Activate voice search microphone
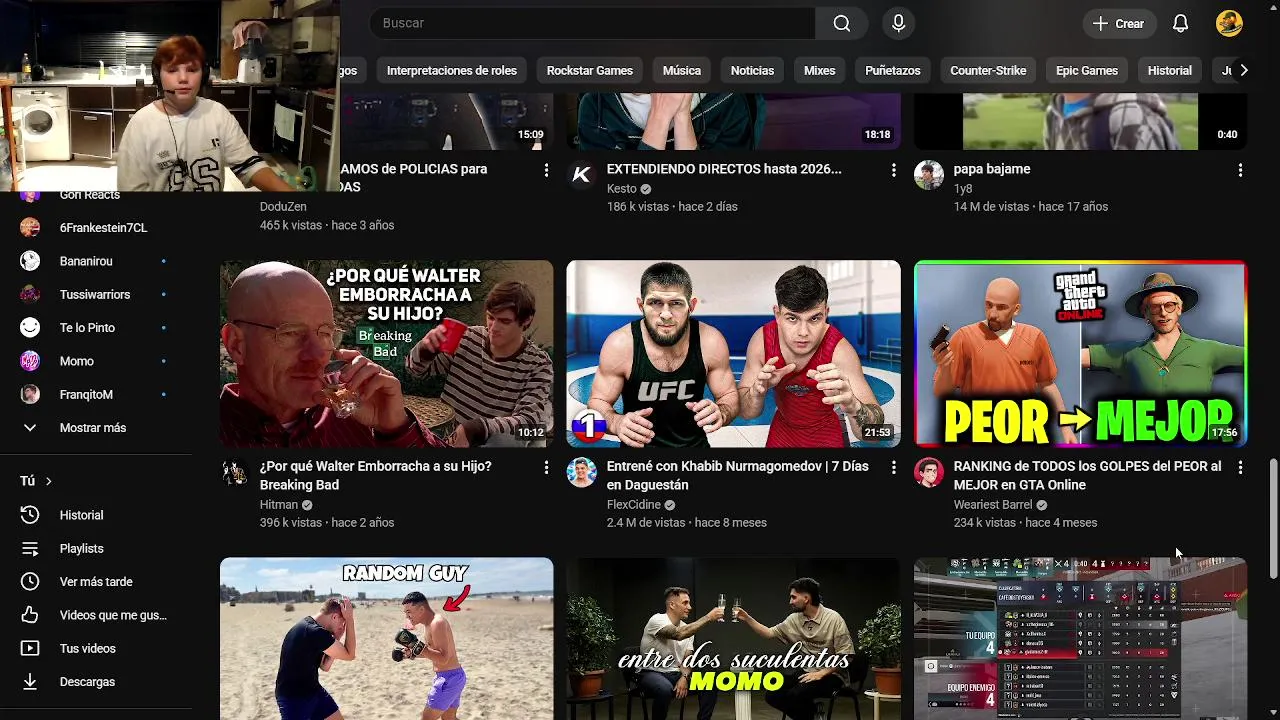 tap(898, 23)
